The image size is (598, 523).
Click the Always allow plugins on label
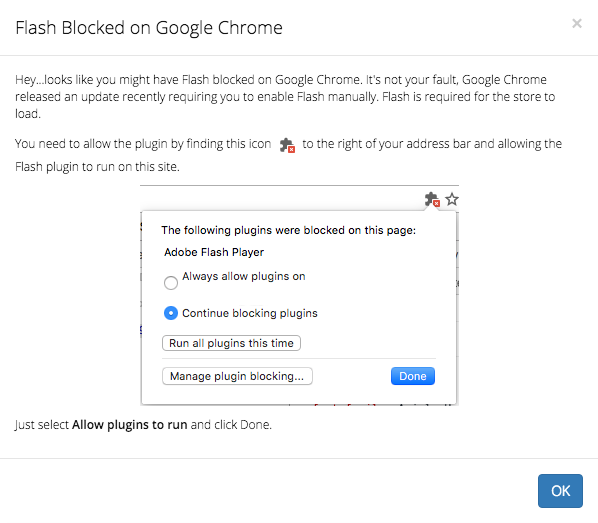coord(244,276)
